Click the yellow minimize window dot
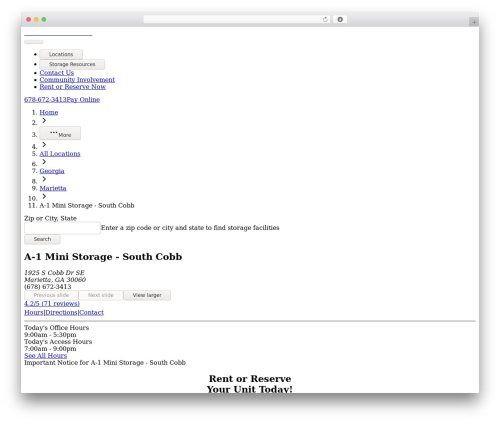 (36, 20)
